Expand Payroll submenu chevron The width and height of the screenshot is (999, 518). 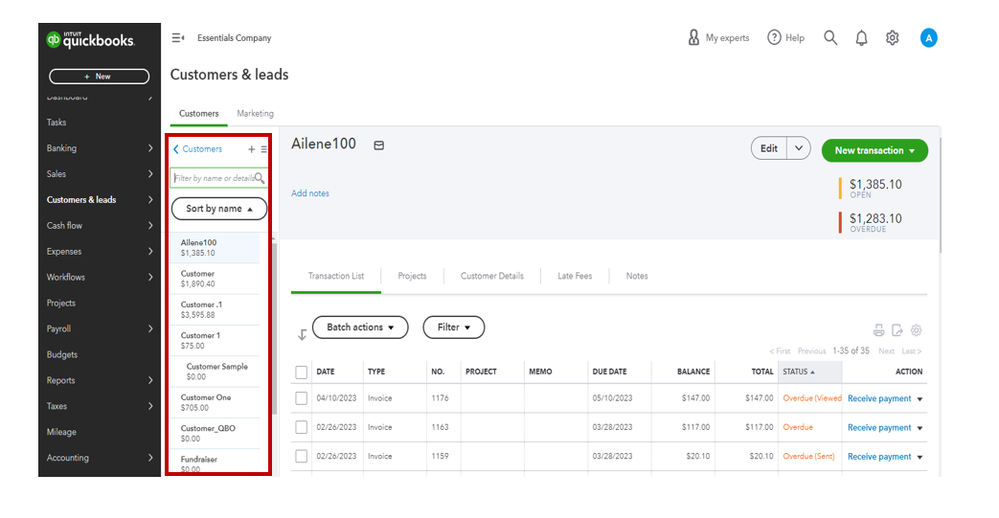150,329
